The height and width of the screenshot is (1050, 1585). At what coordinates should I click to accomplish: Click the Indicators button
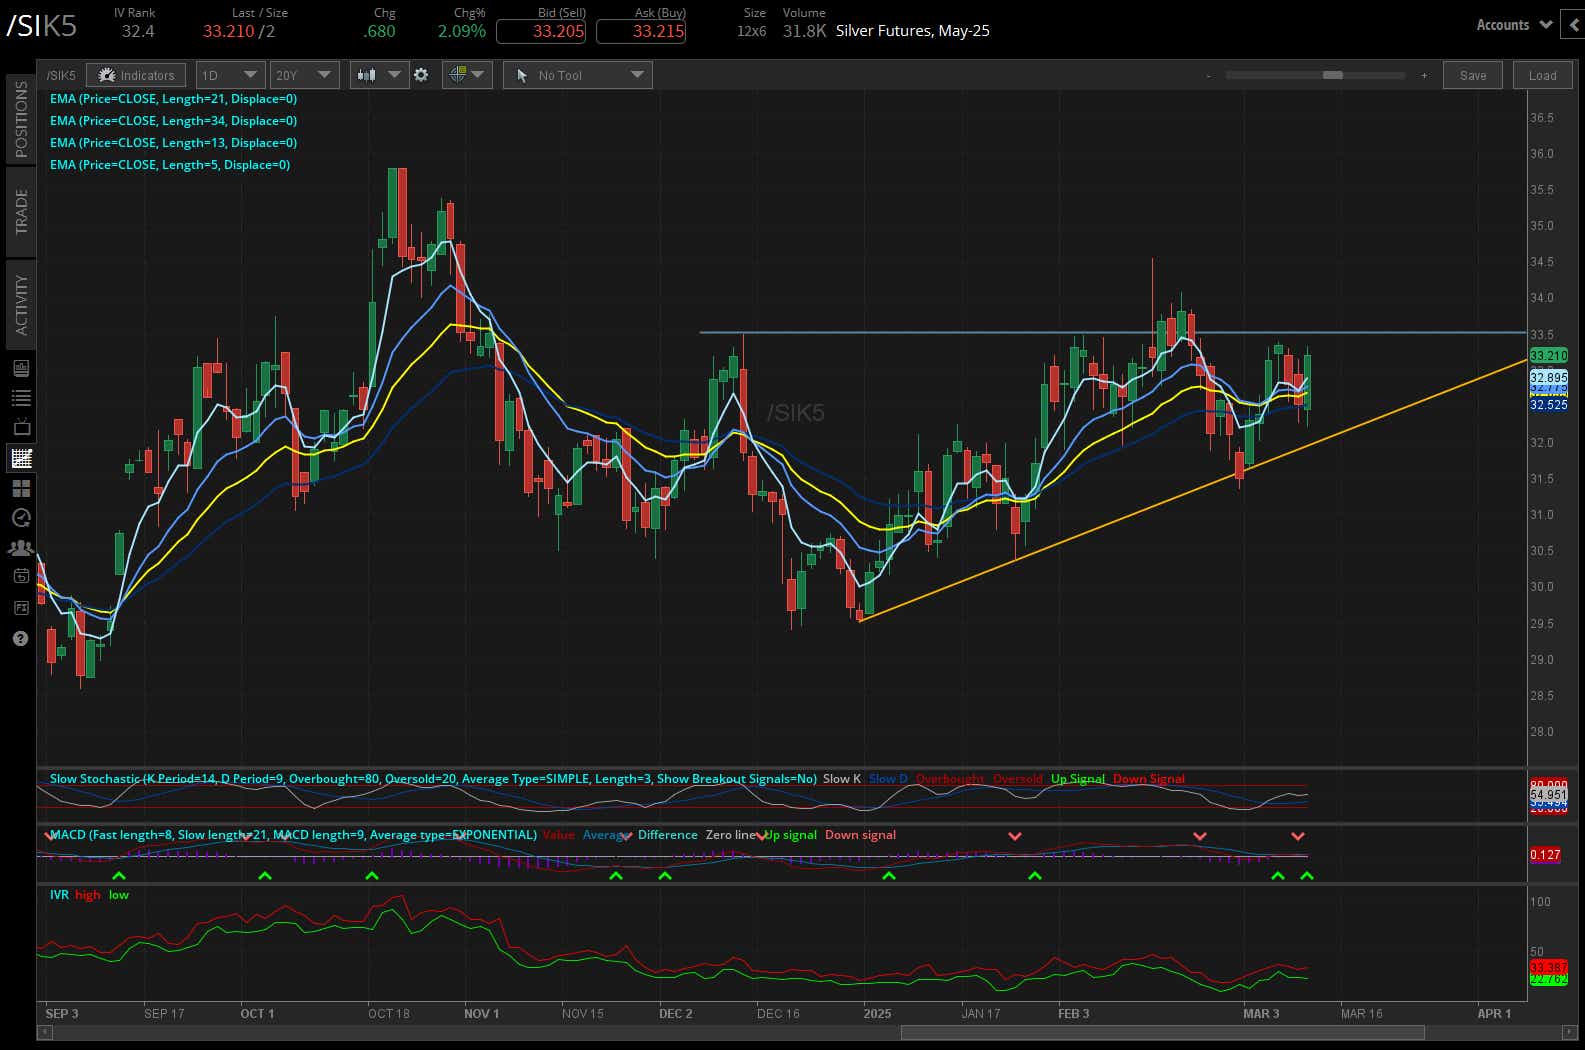[x=136, y=75]
